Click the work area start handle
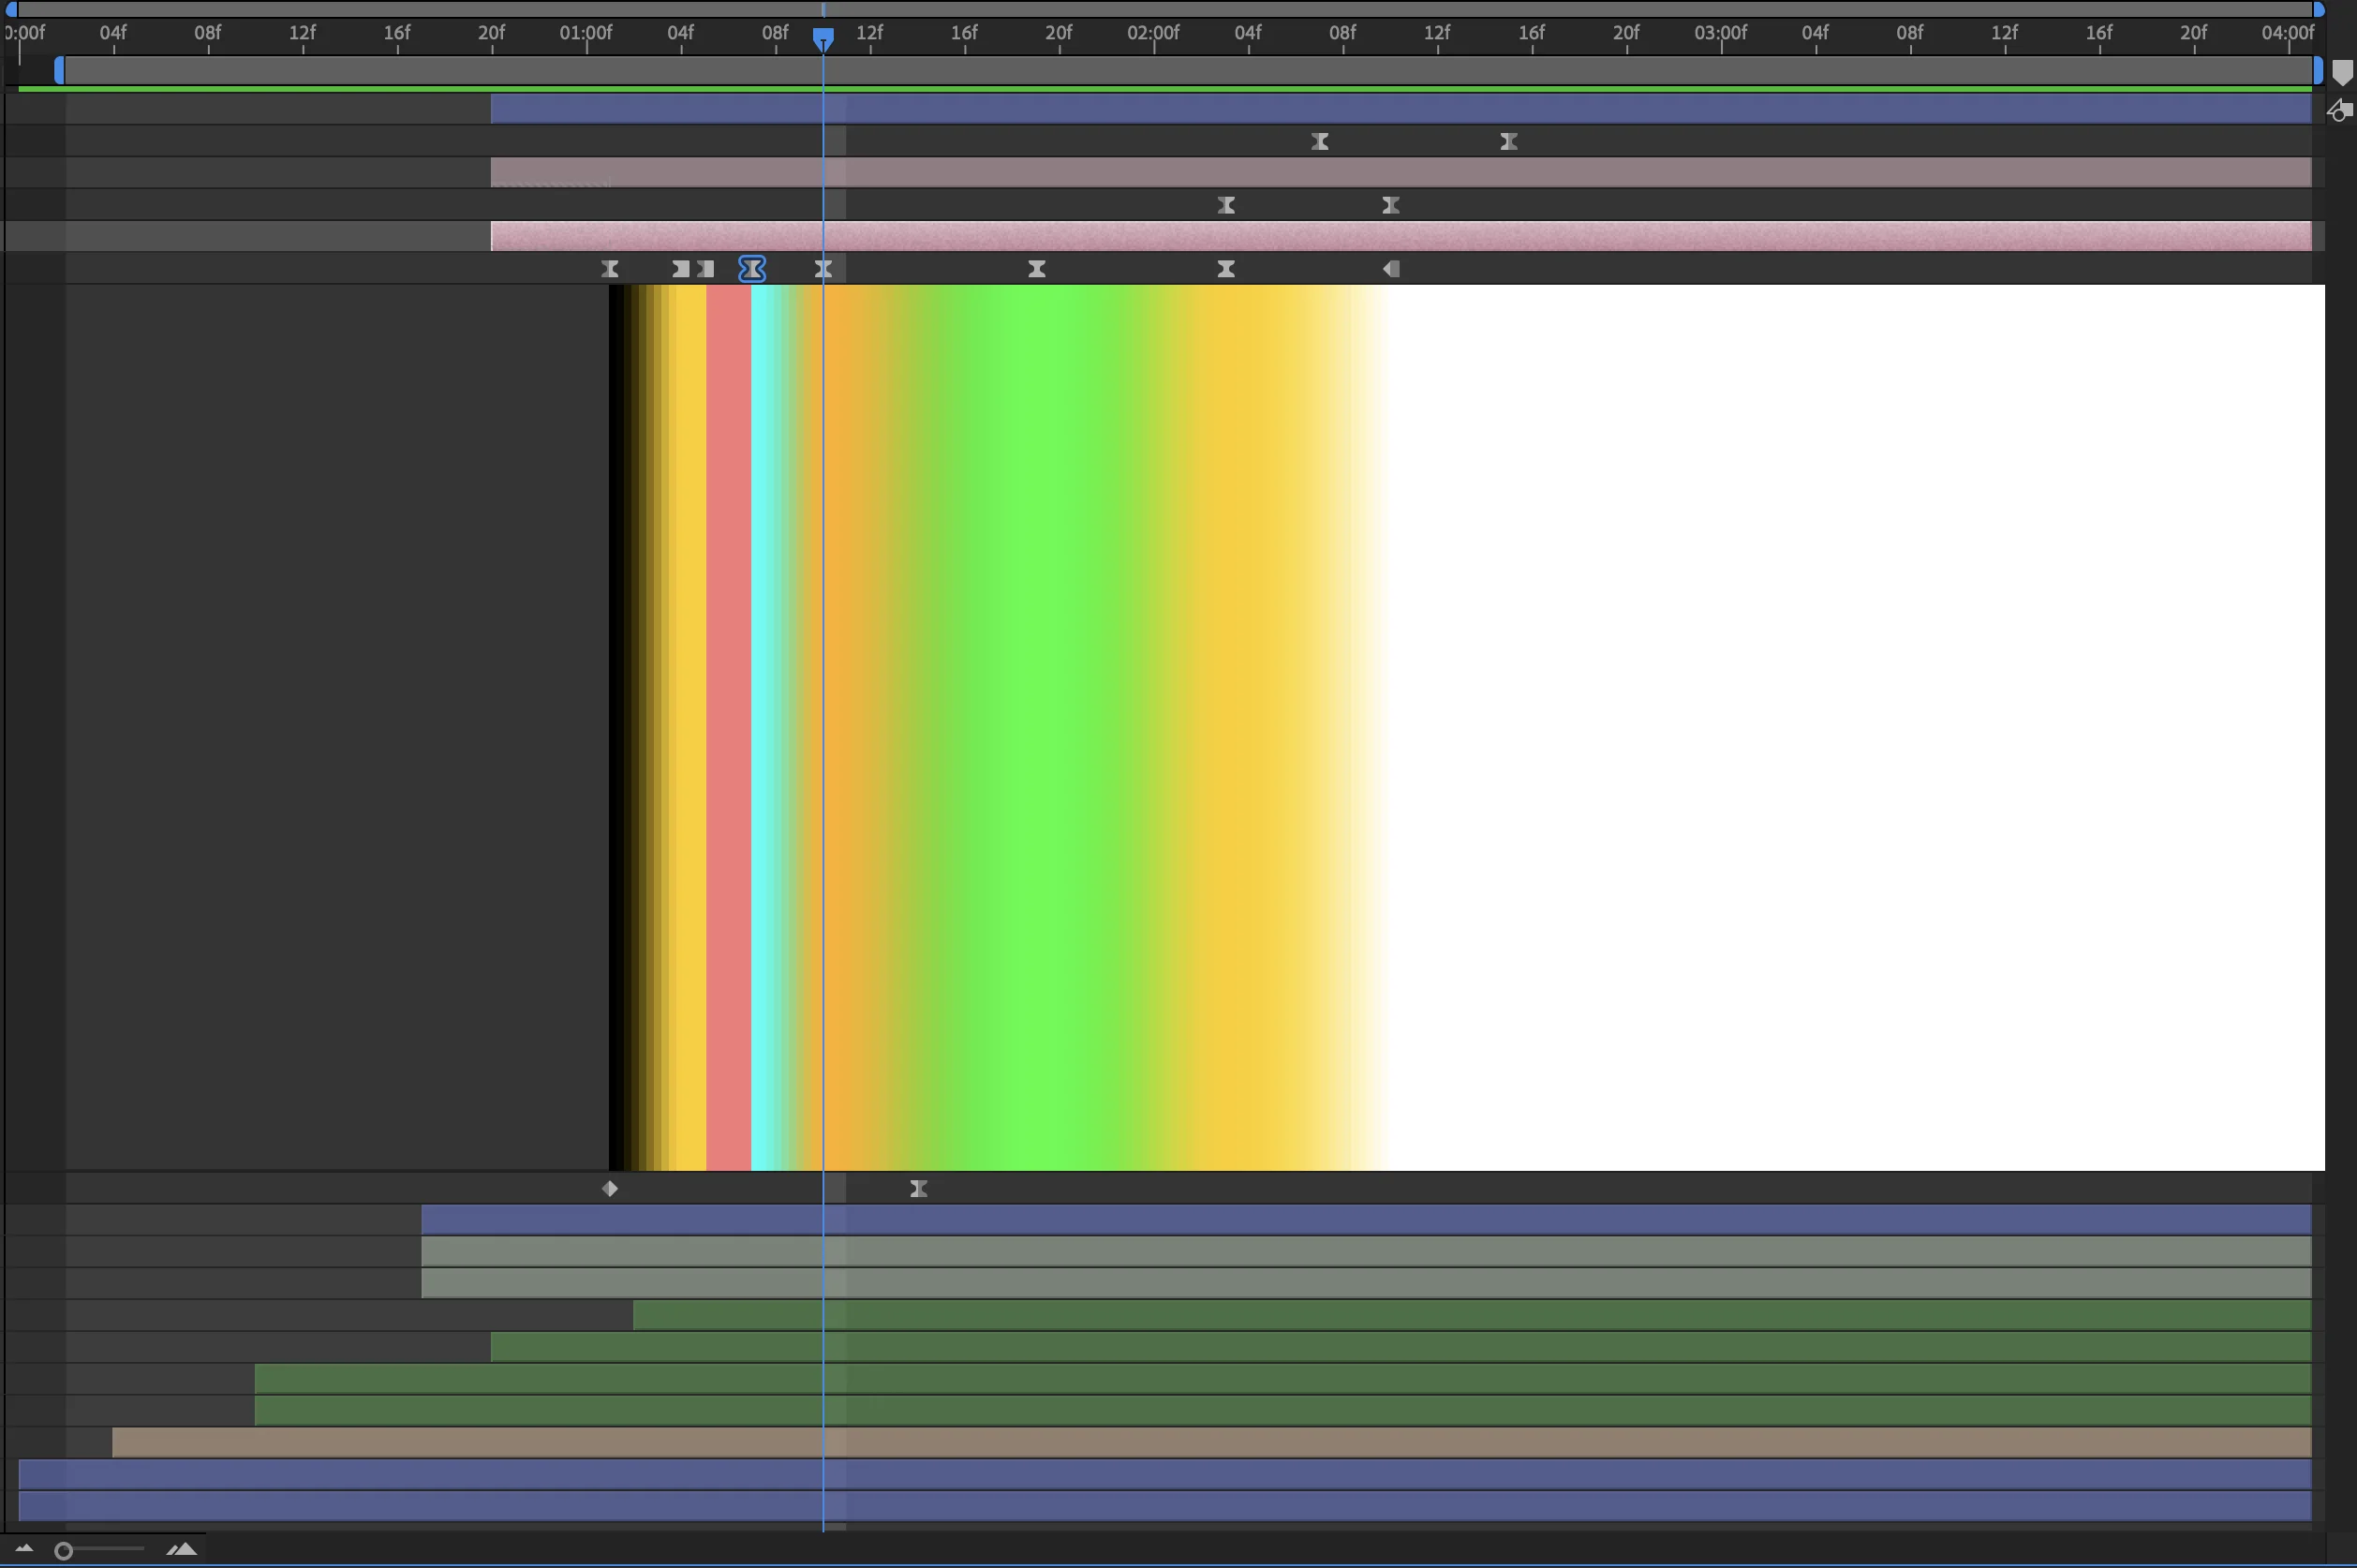This screenshot has height=1568, width=2357. pyautogui.click(x=59, y=70)
